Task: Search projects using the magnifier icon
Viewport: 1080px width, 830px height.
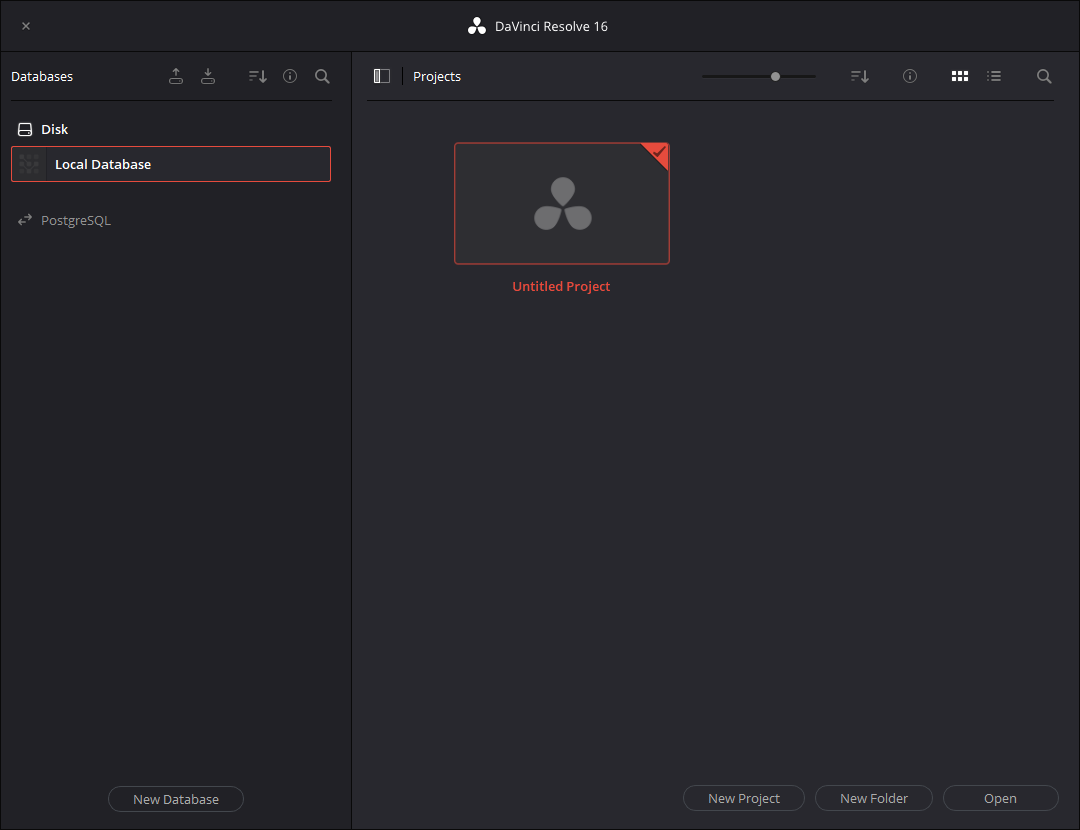Action: coord(1044,76)
